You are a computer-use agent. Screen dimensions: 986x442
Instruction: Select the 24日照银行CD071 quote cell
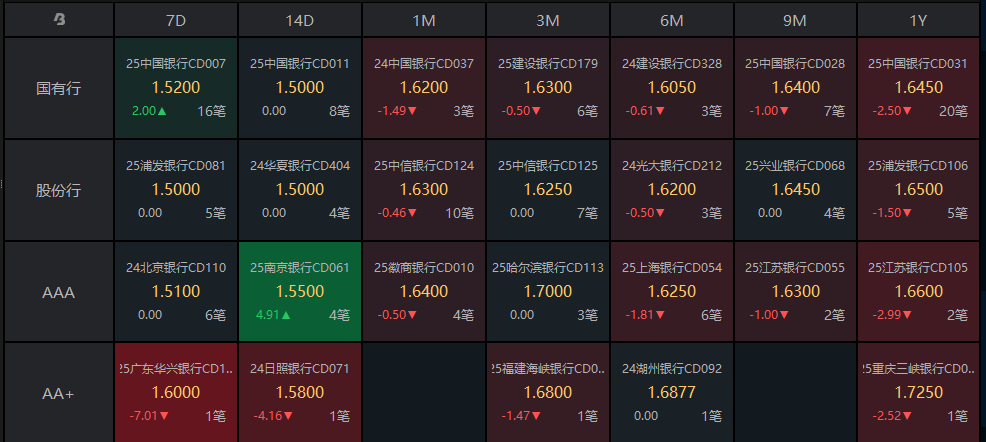click(x=299, y=392)
